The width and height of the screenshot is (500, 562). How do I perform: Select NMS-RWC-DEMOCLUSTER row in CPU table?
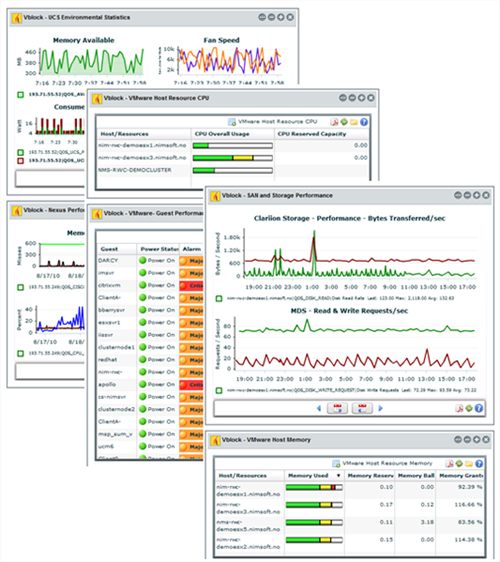click(233, 170)
